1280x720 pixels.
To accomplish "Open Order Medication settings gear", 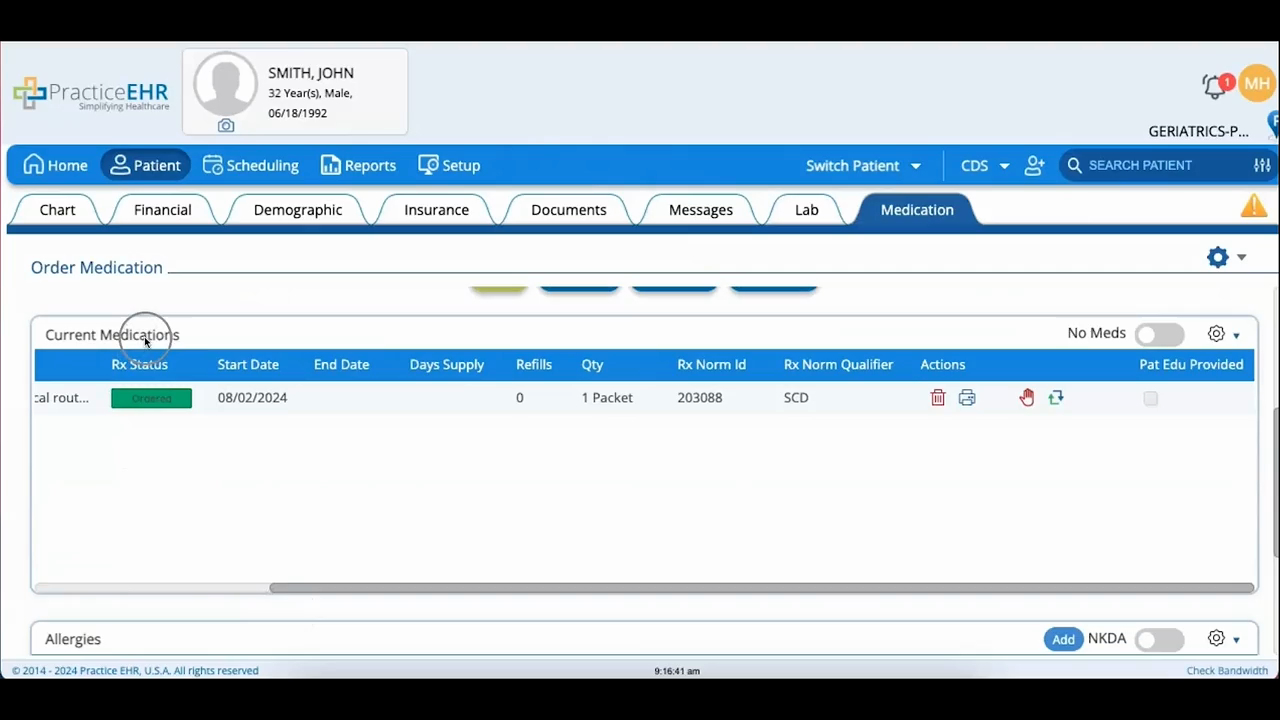I will pos(1217,257).
